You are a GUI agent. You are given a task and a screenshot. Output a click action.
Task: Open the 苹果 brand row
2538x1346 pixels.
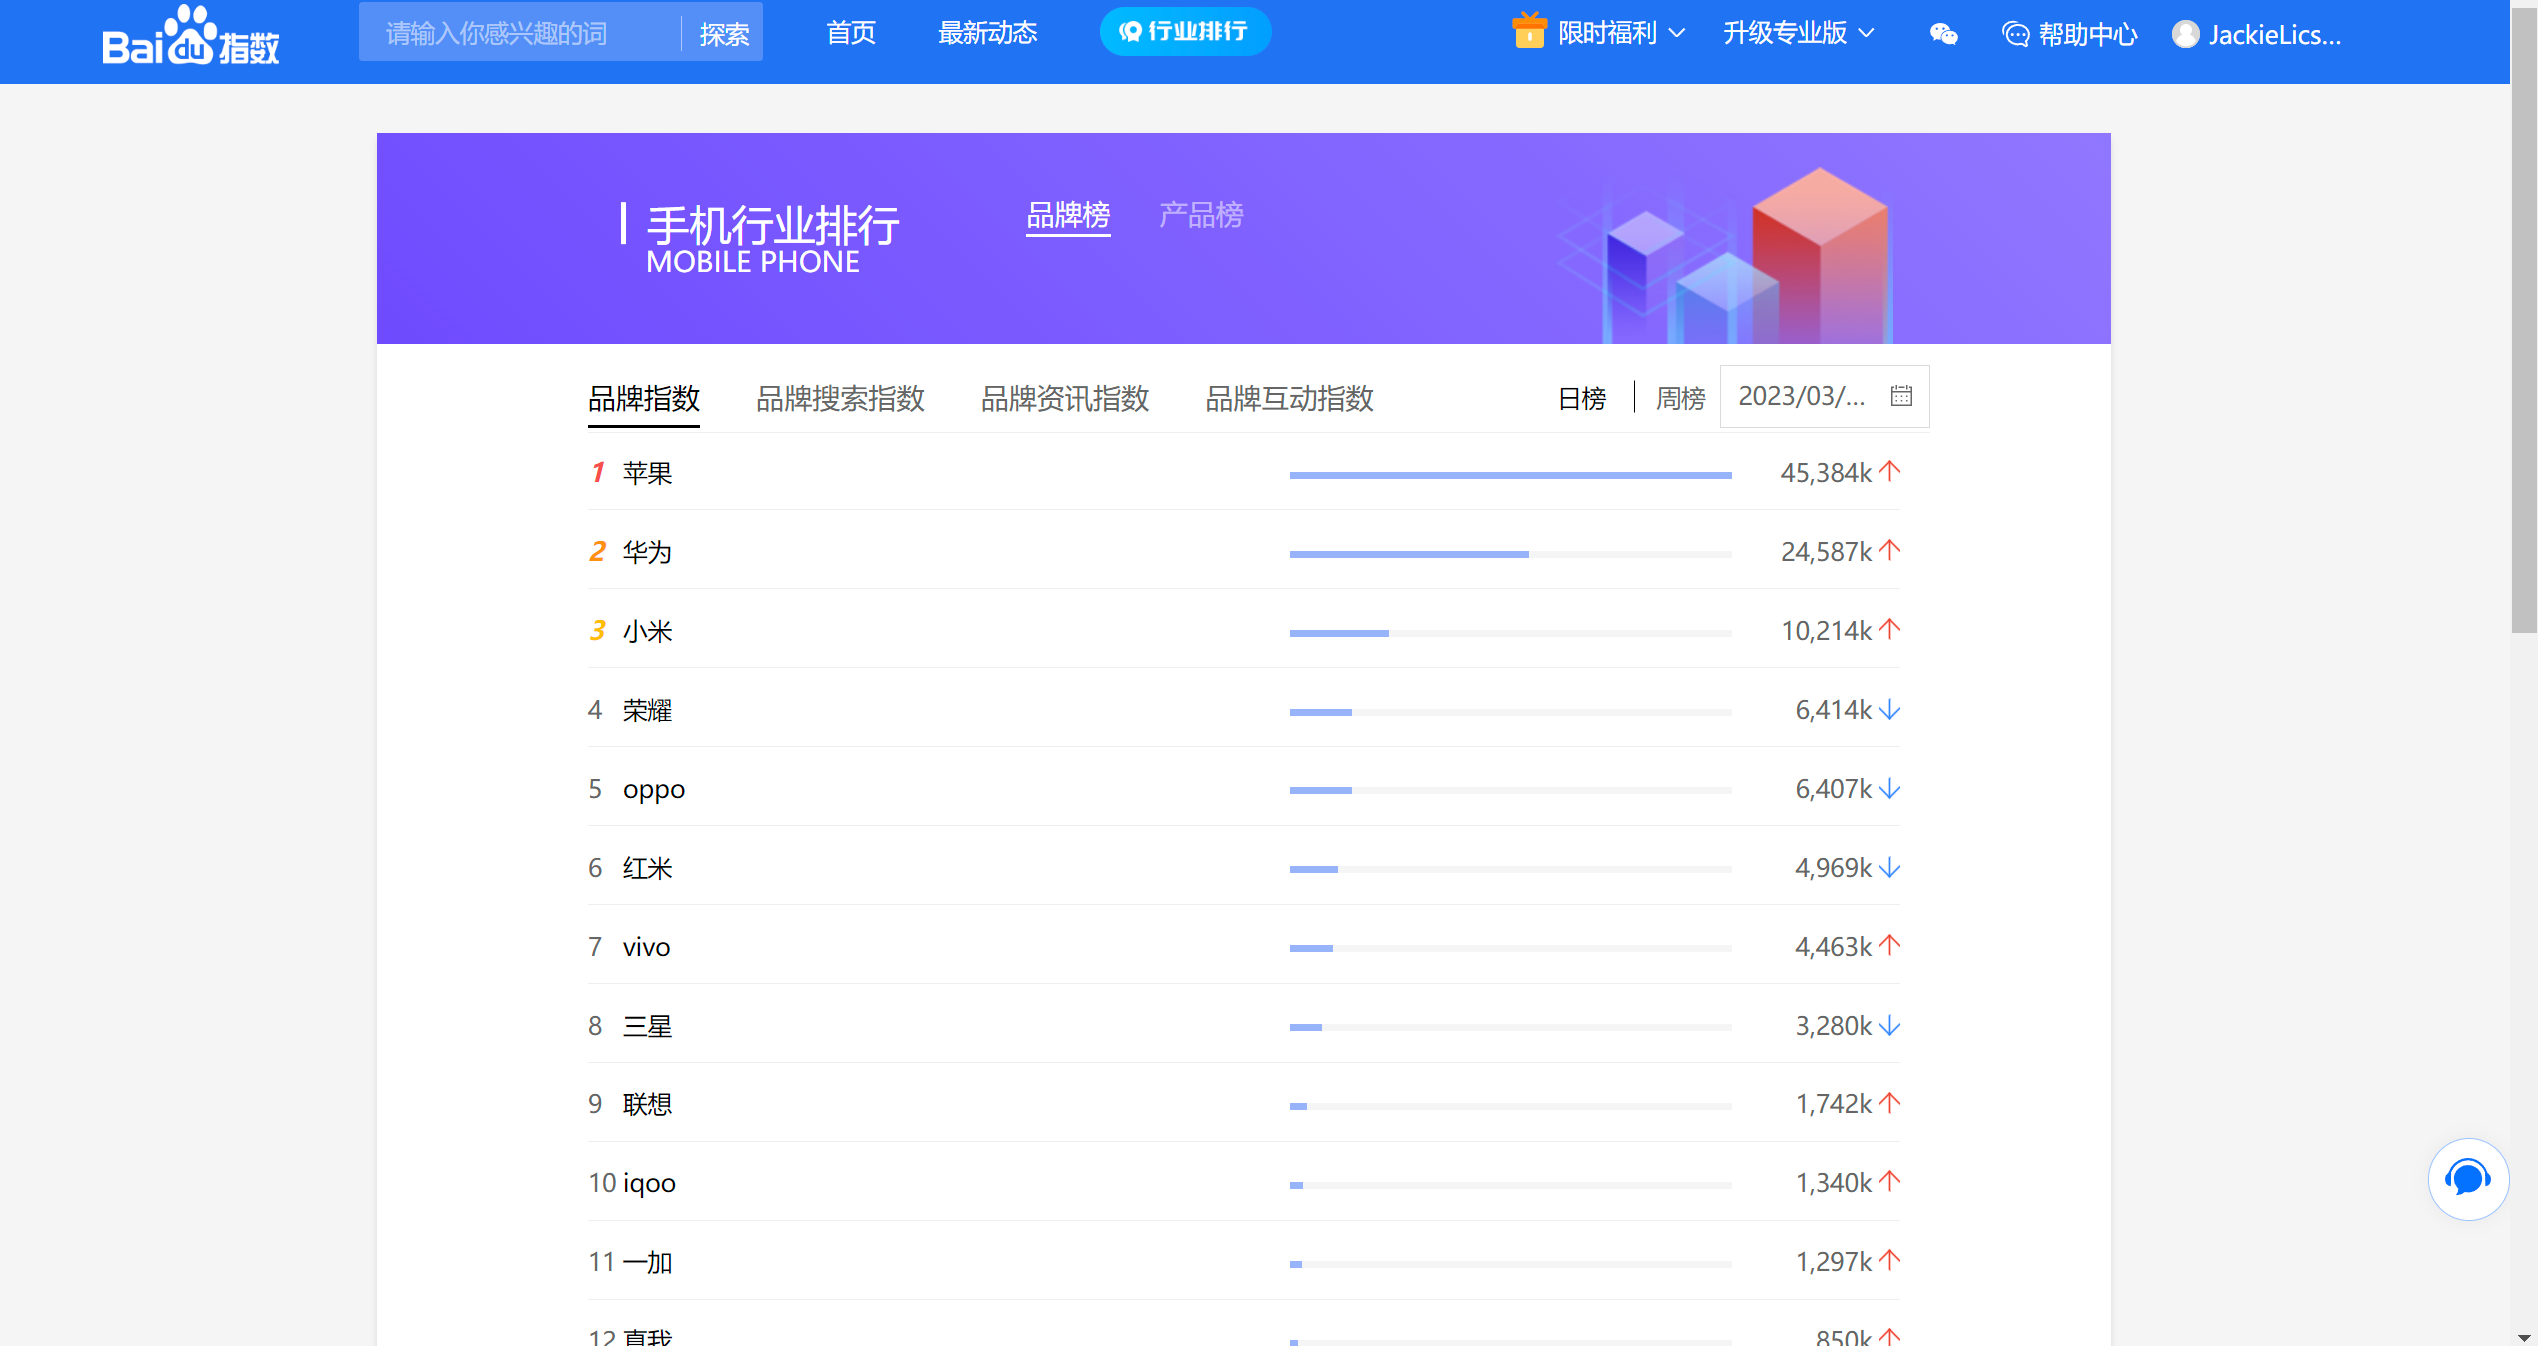[1243, 472]
